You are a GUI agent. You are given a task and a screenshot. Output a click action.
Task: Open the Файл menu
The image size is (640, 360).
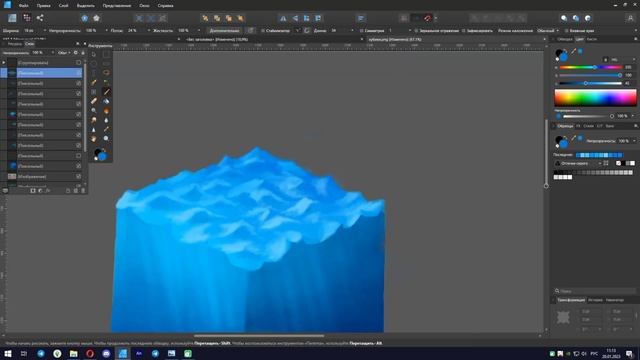(x=24, y=6)
